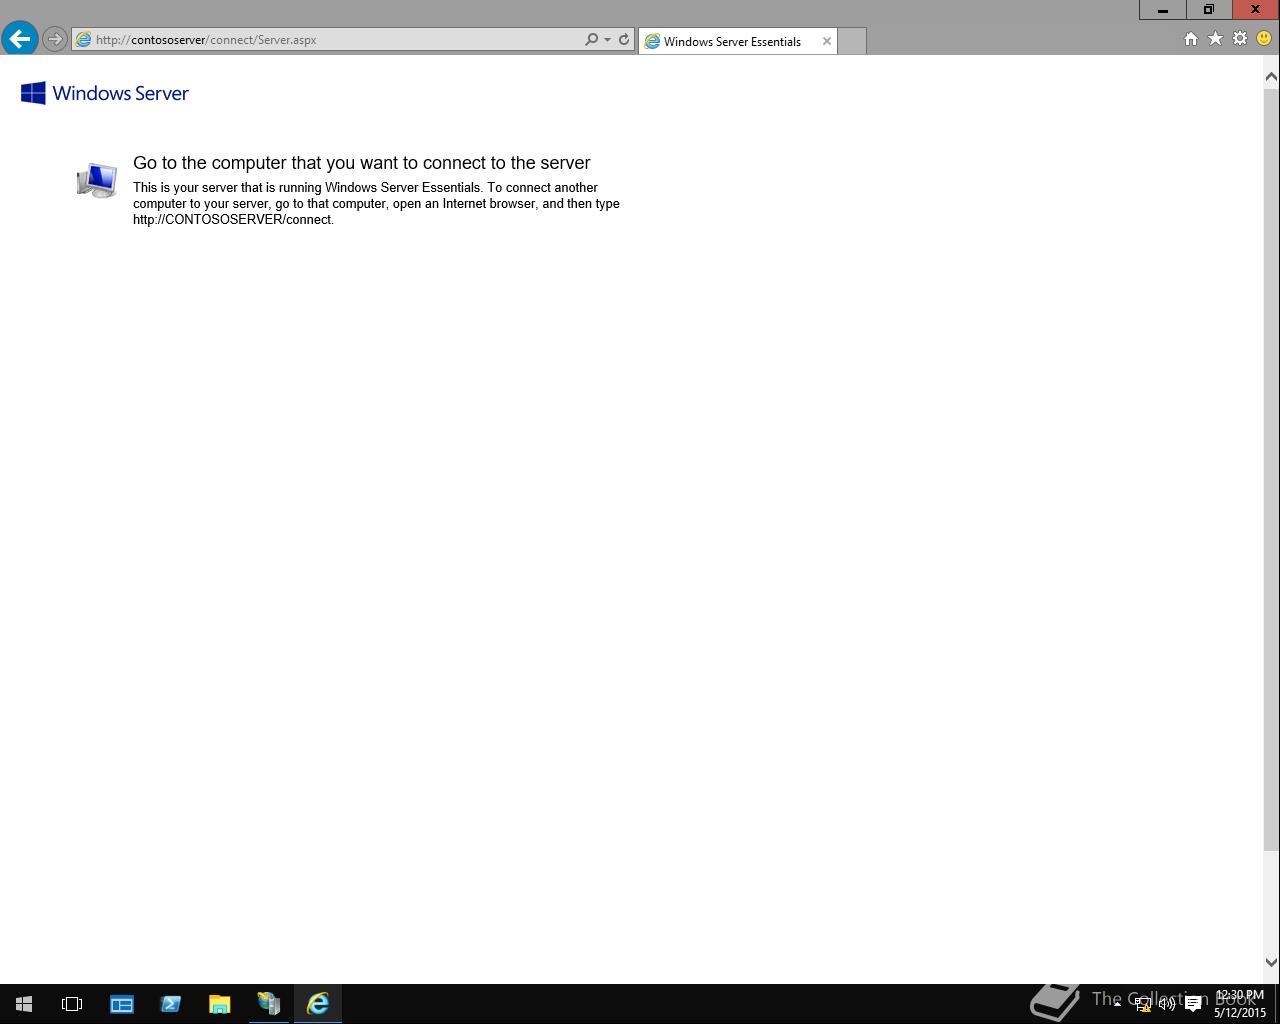Close the Internet Explorer window

pyautogui.click(x=1256, y=10)
